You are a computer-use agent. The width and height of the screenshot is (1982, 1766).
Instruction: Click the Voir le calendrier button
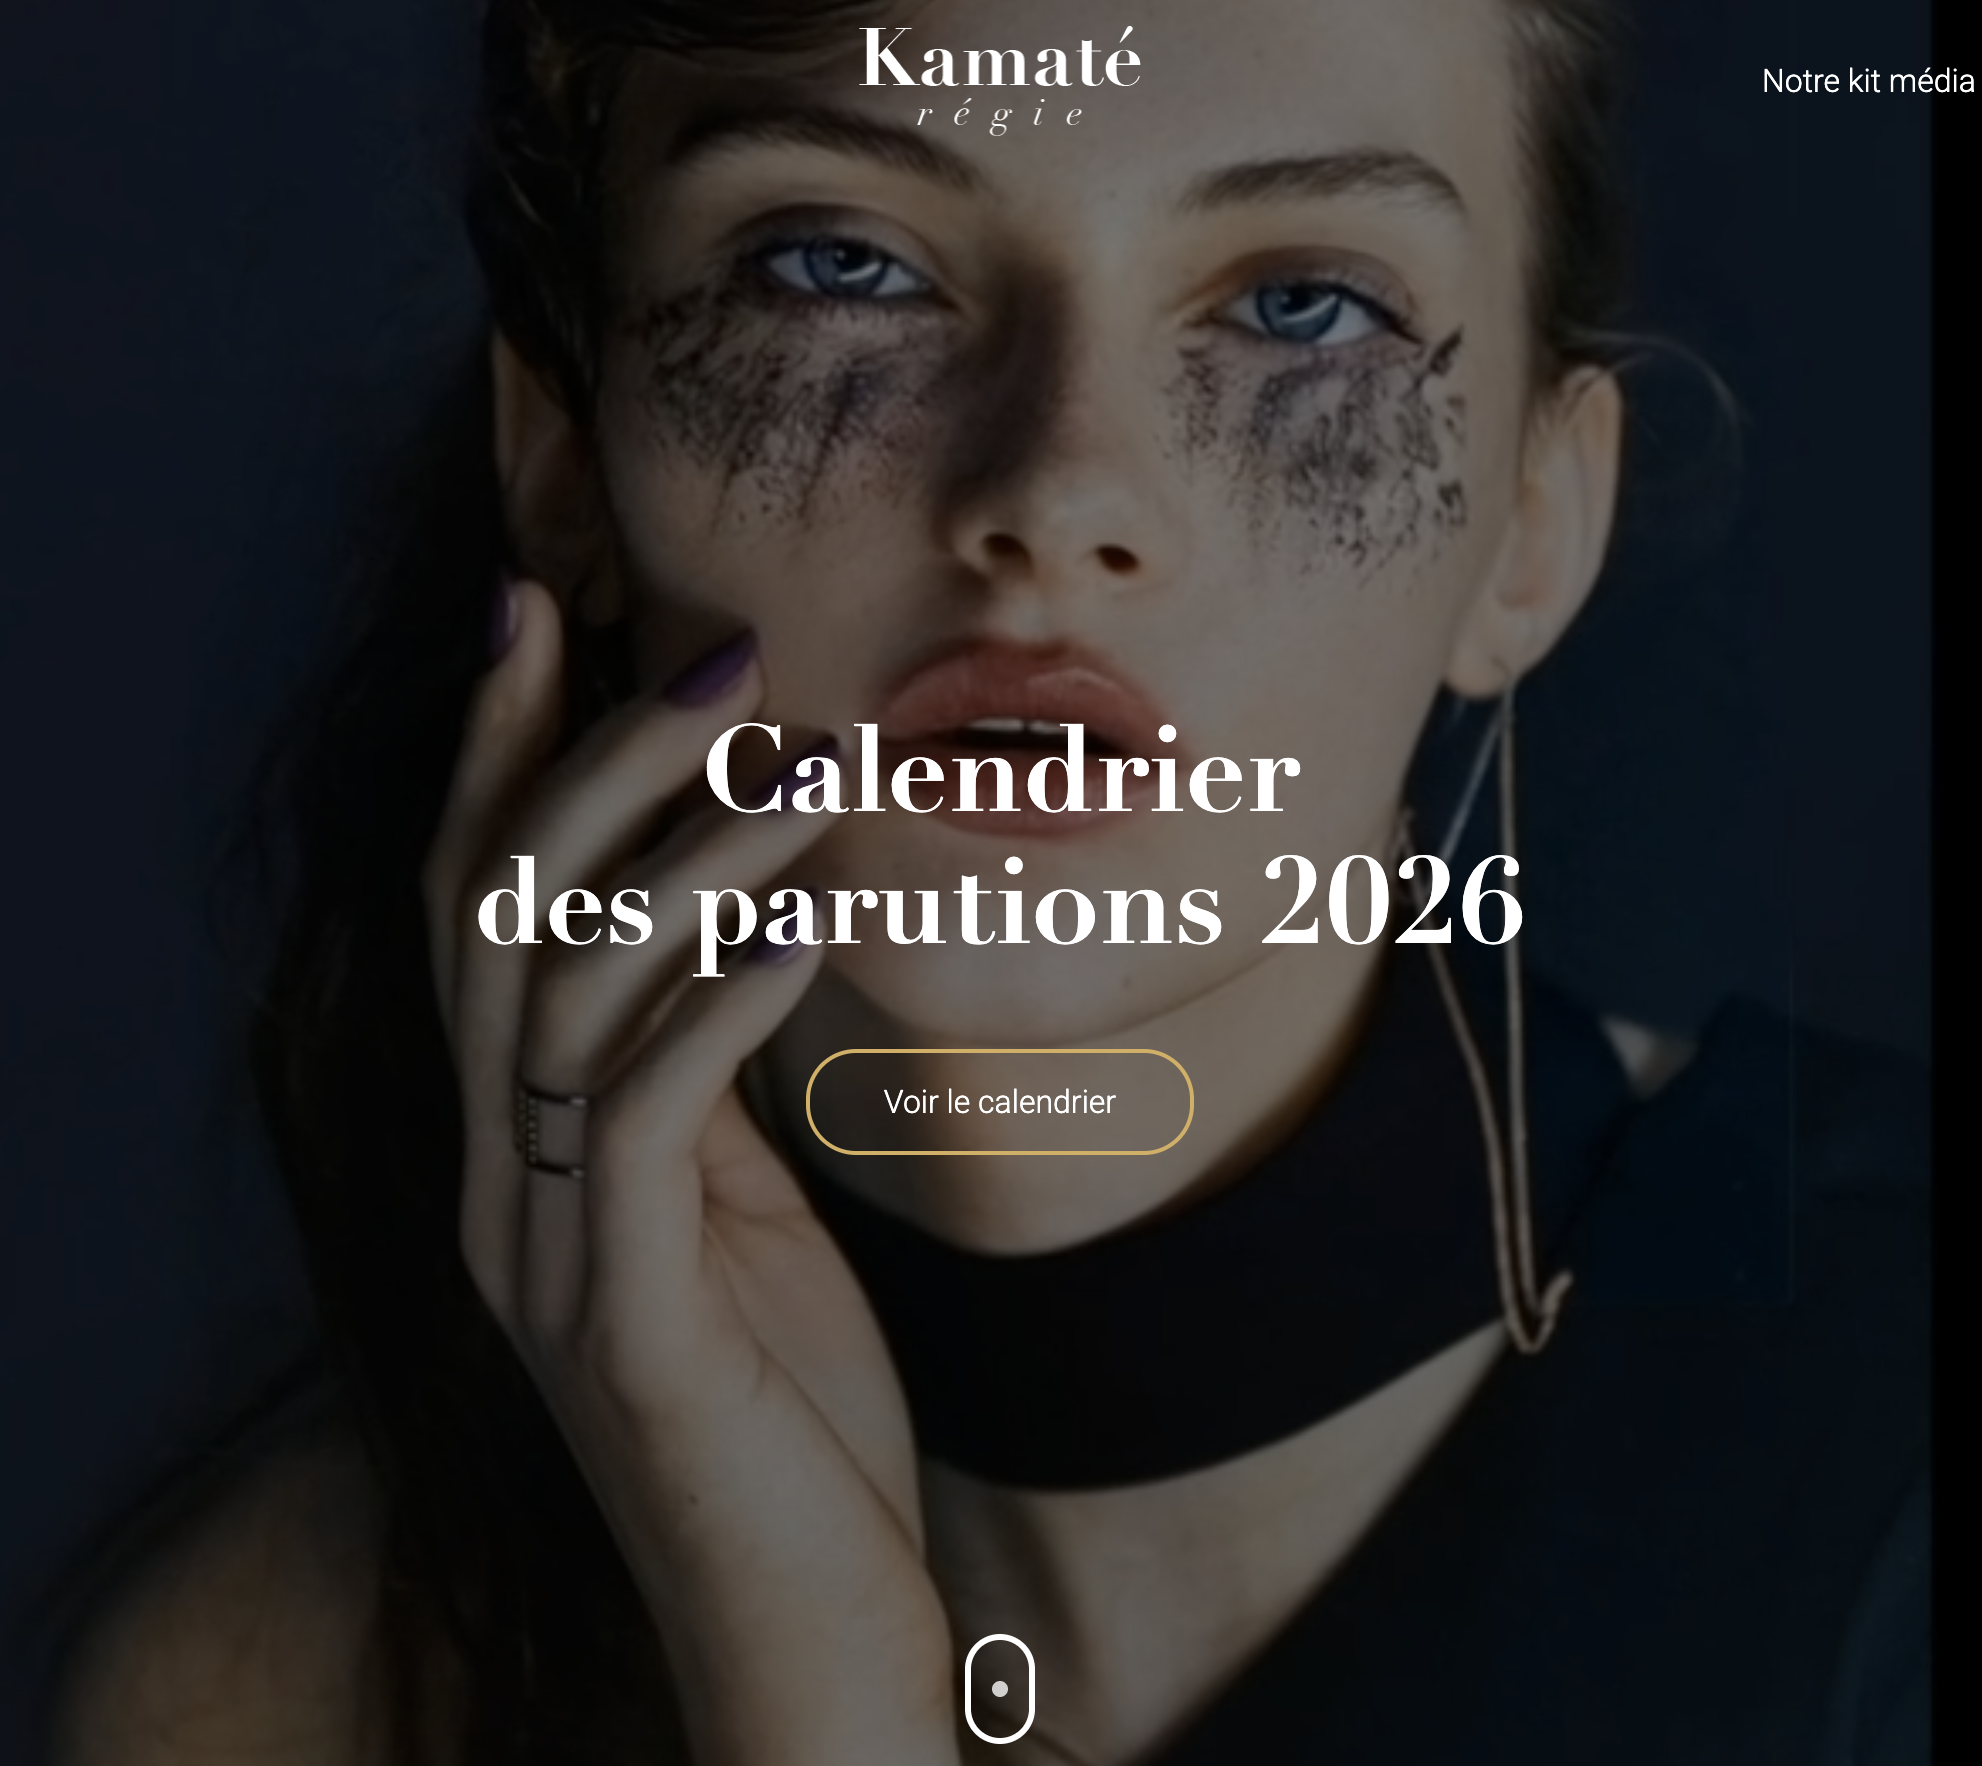click(999, 1101)
